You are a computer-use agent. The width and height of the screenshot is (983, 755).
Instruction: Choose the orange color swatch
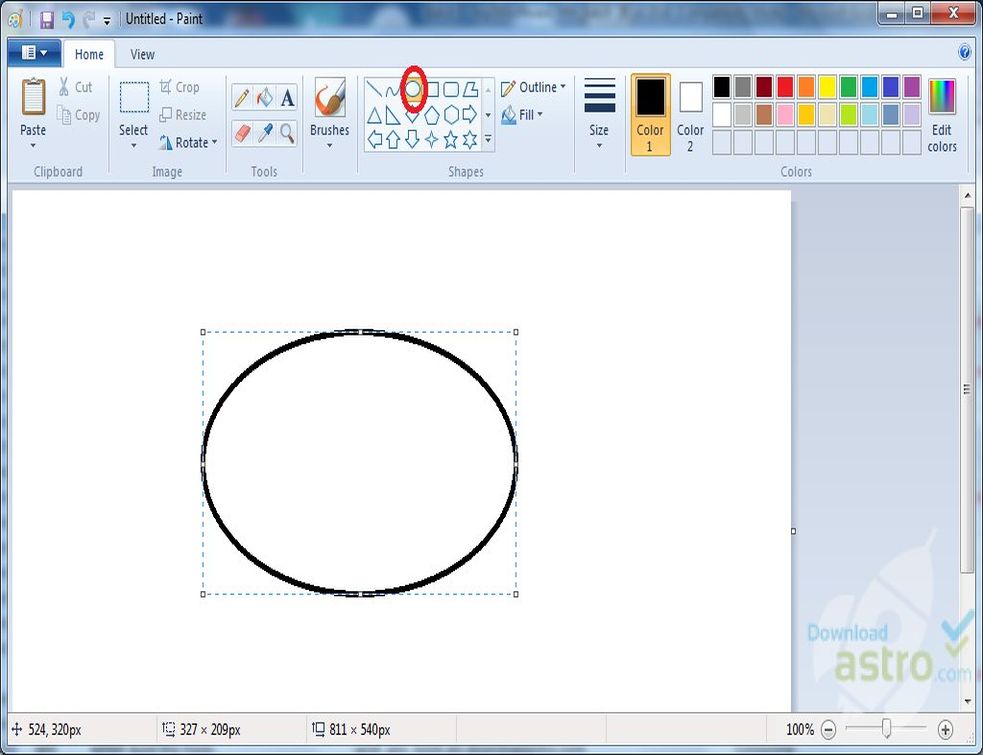pos(806,87)
